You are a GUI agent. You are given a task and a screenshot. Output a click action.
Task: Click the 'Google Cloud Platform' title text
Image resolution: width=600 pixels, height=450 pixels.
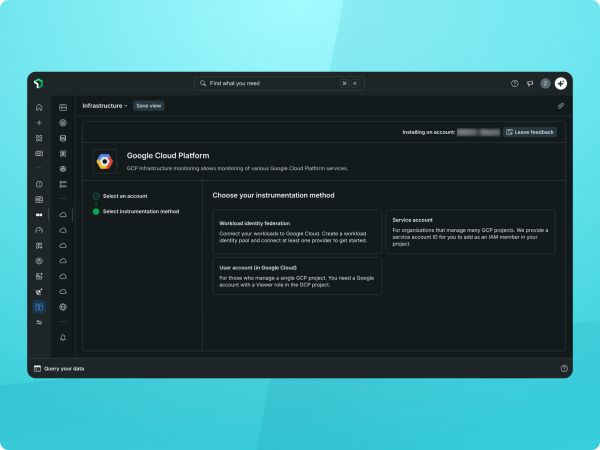[x=168, y=156]
